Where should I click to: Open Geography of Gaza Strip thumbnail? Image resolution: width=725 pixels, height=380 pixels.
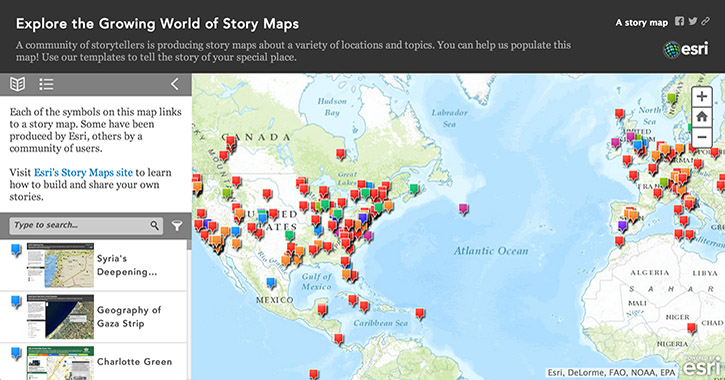click(x=60, y=317)
